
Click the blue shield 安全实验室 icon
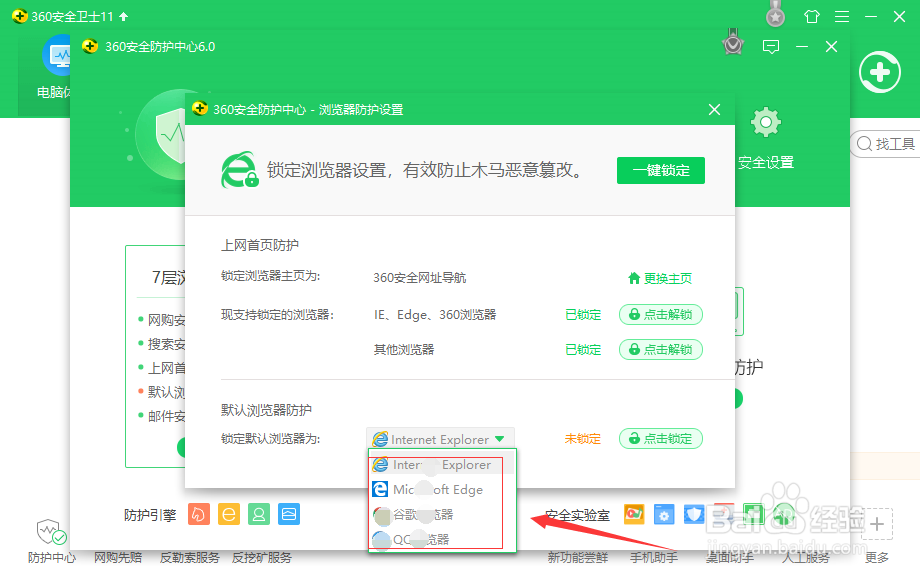click(694, 514)
